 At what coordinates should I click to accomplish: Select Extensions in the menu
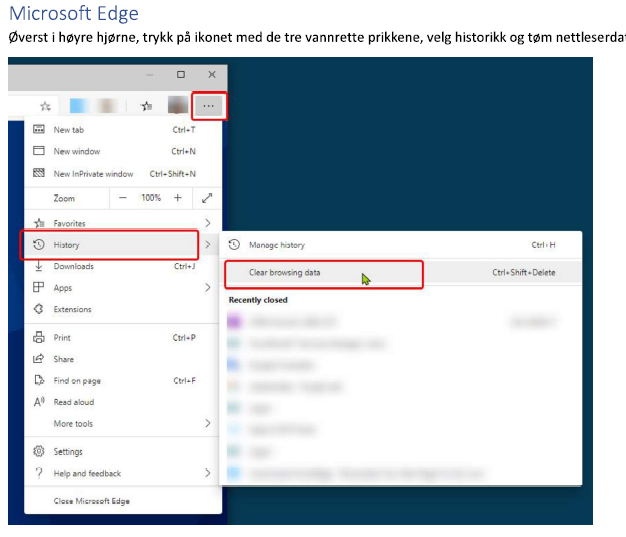tap(122, 309)
